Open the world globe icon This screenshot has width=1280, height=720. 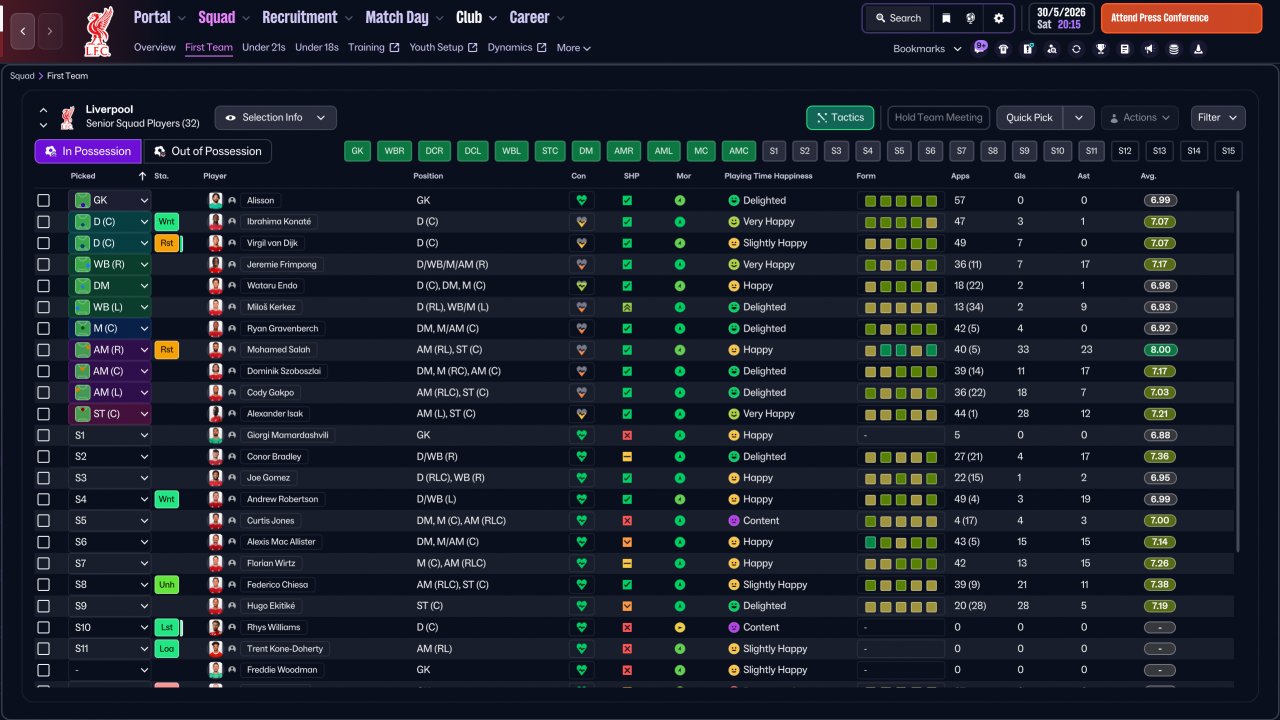pos(971,18)
